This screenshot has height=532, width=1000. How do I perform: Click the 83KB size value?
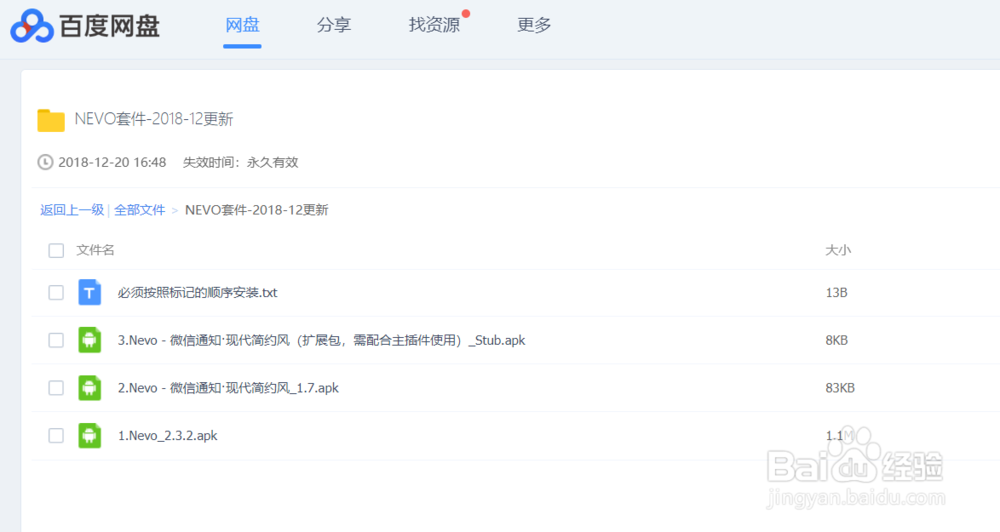point(840,388)
